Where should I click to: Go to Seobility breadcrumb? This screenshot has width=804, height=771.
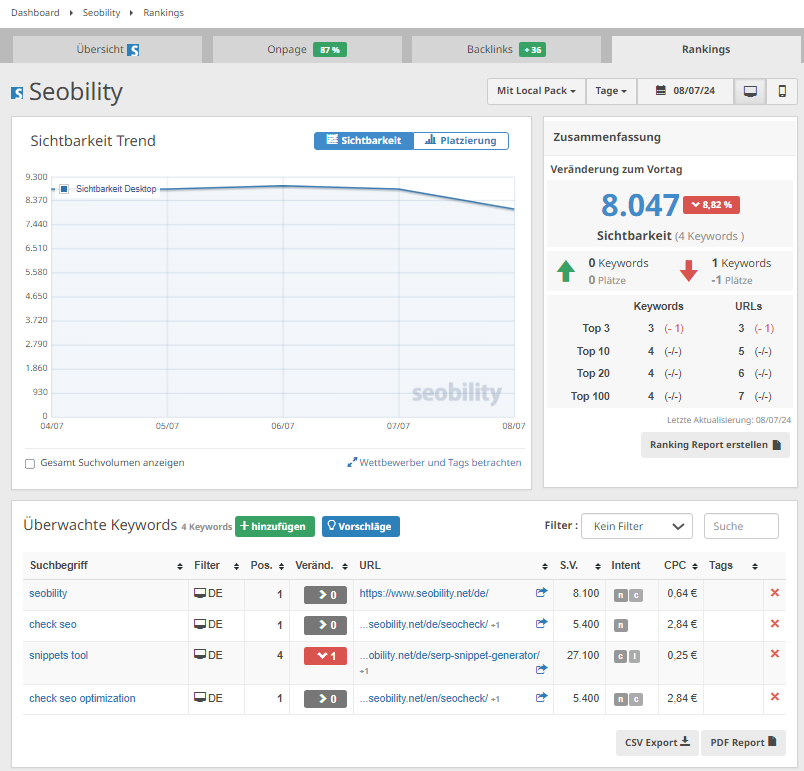[x=102, y=13]
